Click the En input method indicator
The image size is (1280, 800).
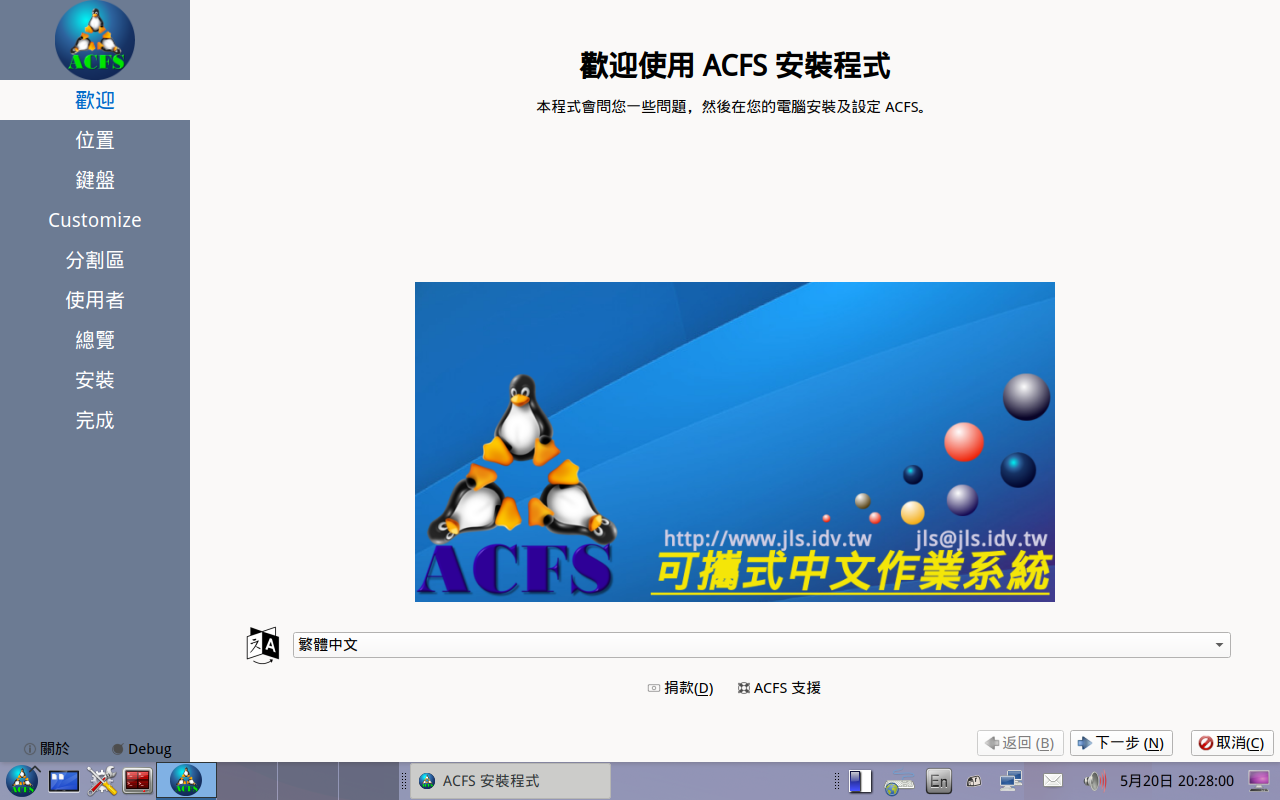click(x=938, y=781)
